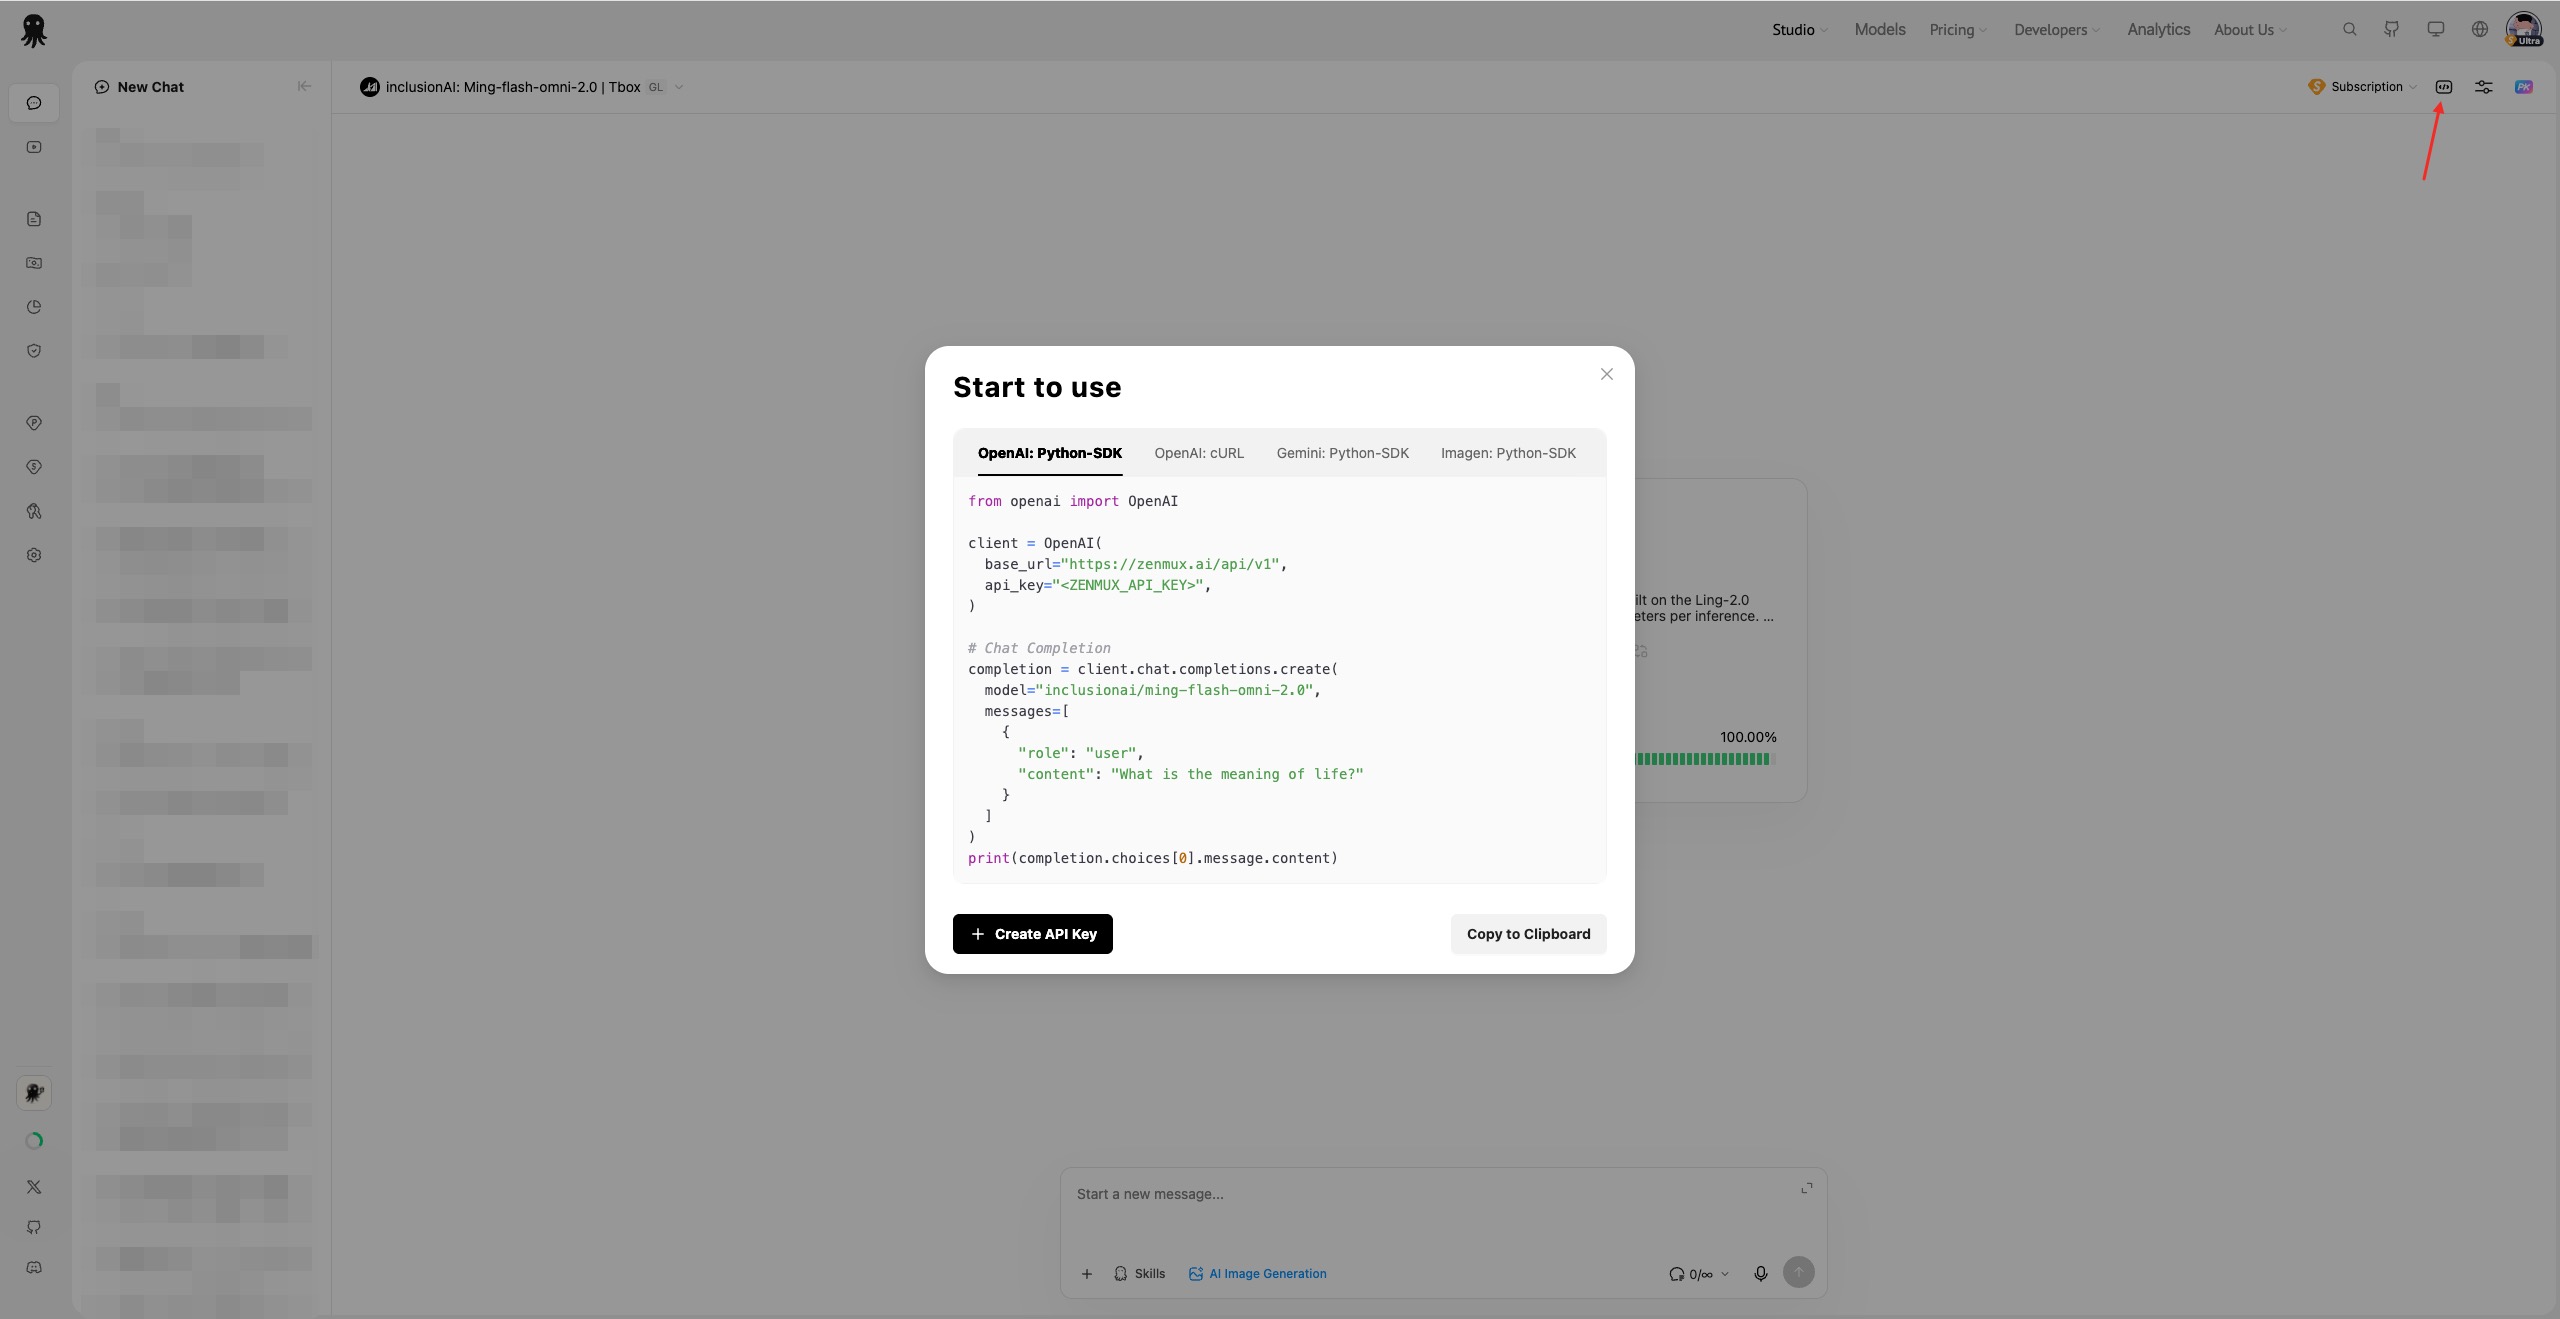The image size is (2560, 1319).
Task: Open the document icon in left sidebar
Action: tap(34, 219)
